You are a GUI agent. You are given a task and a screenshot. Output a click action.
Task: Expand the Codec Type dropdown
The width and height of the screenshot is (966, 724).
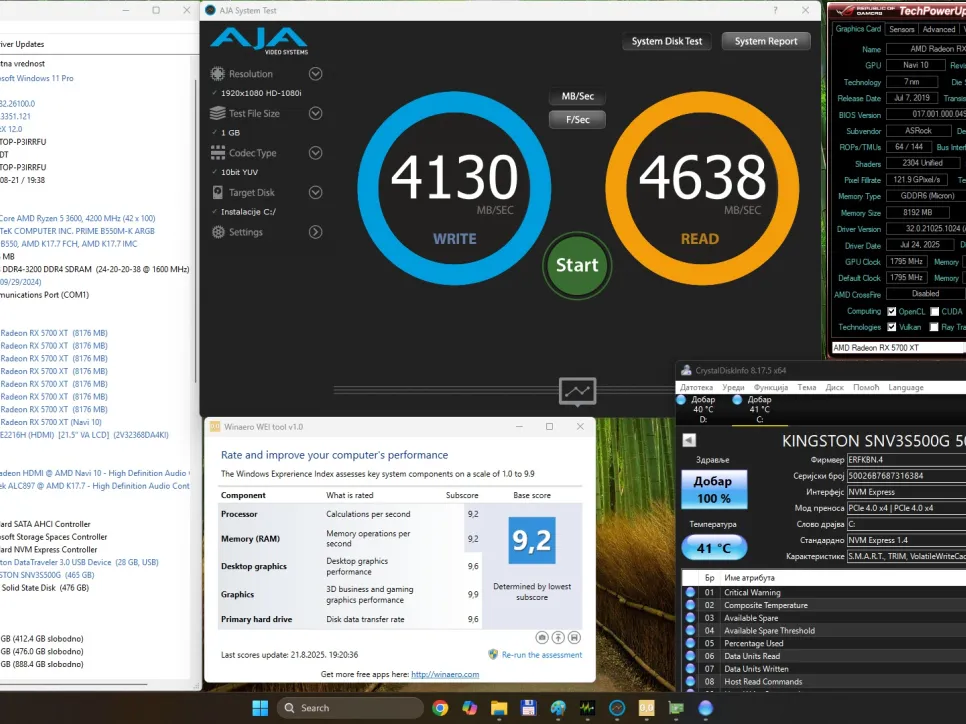point(316,153)
